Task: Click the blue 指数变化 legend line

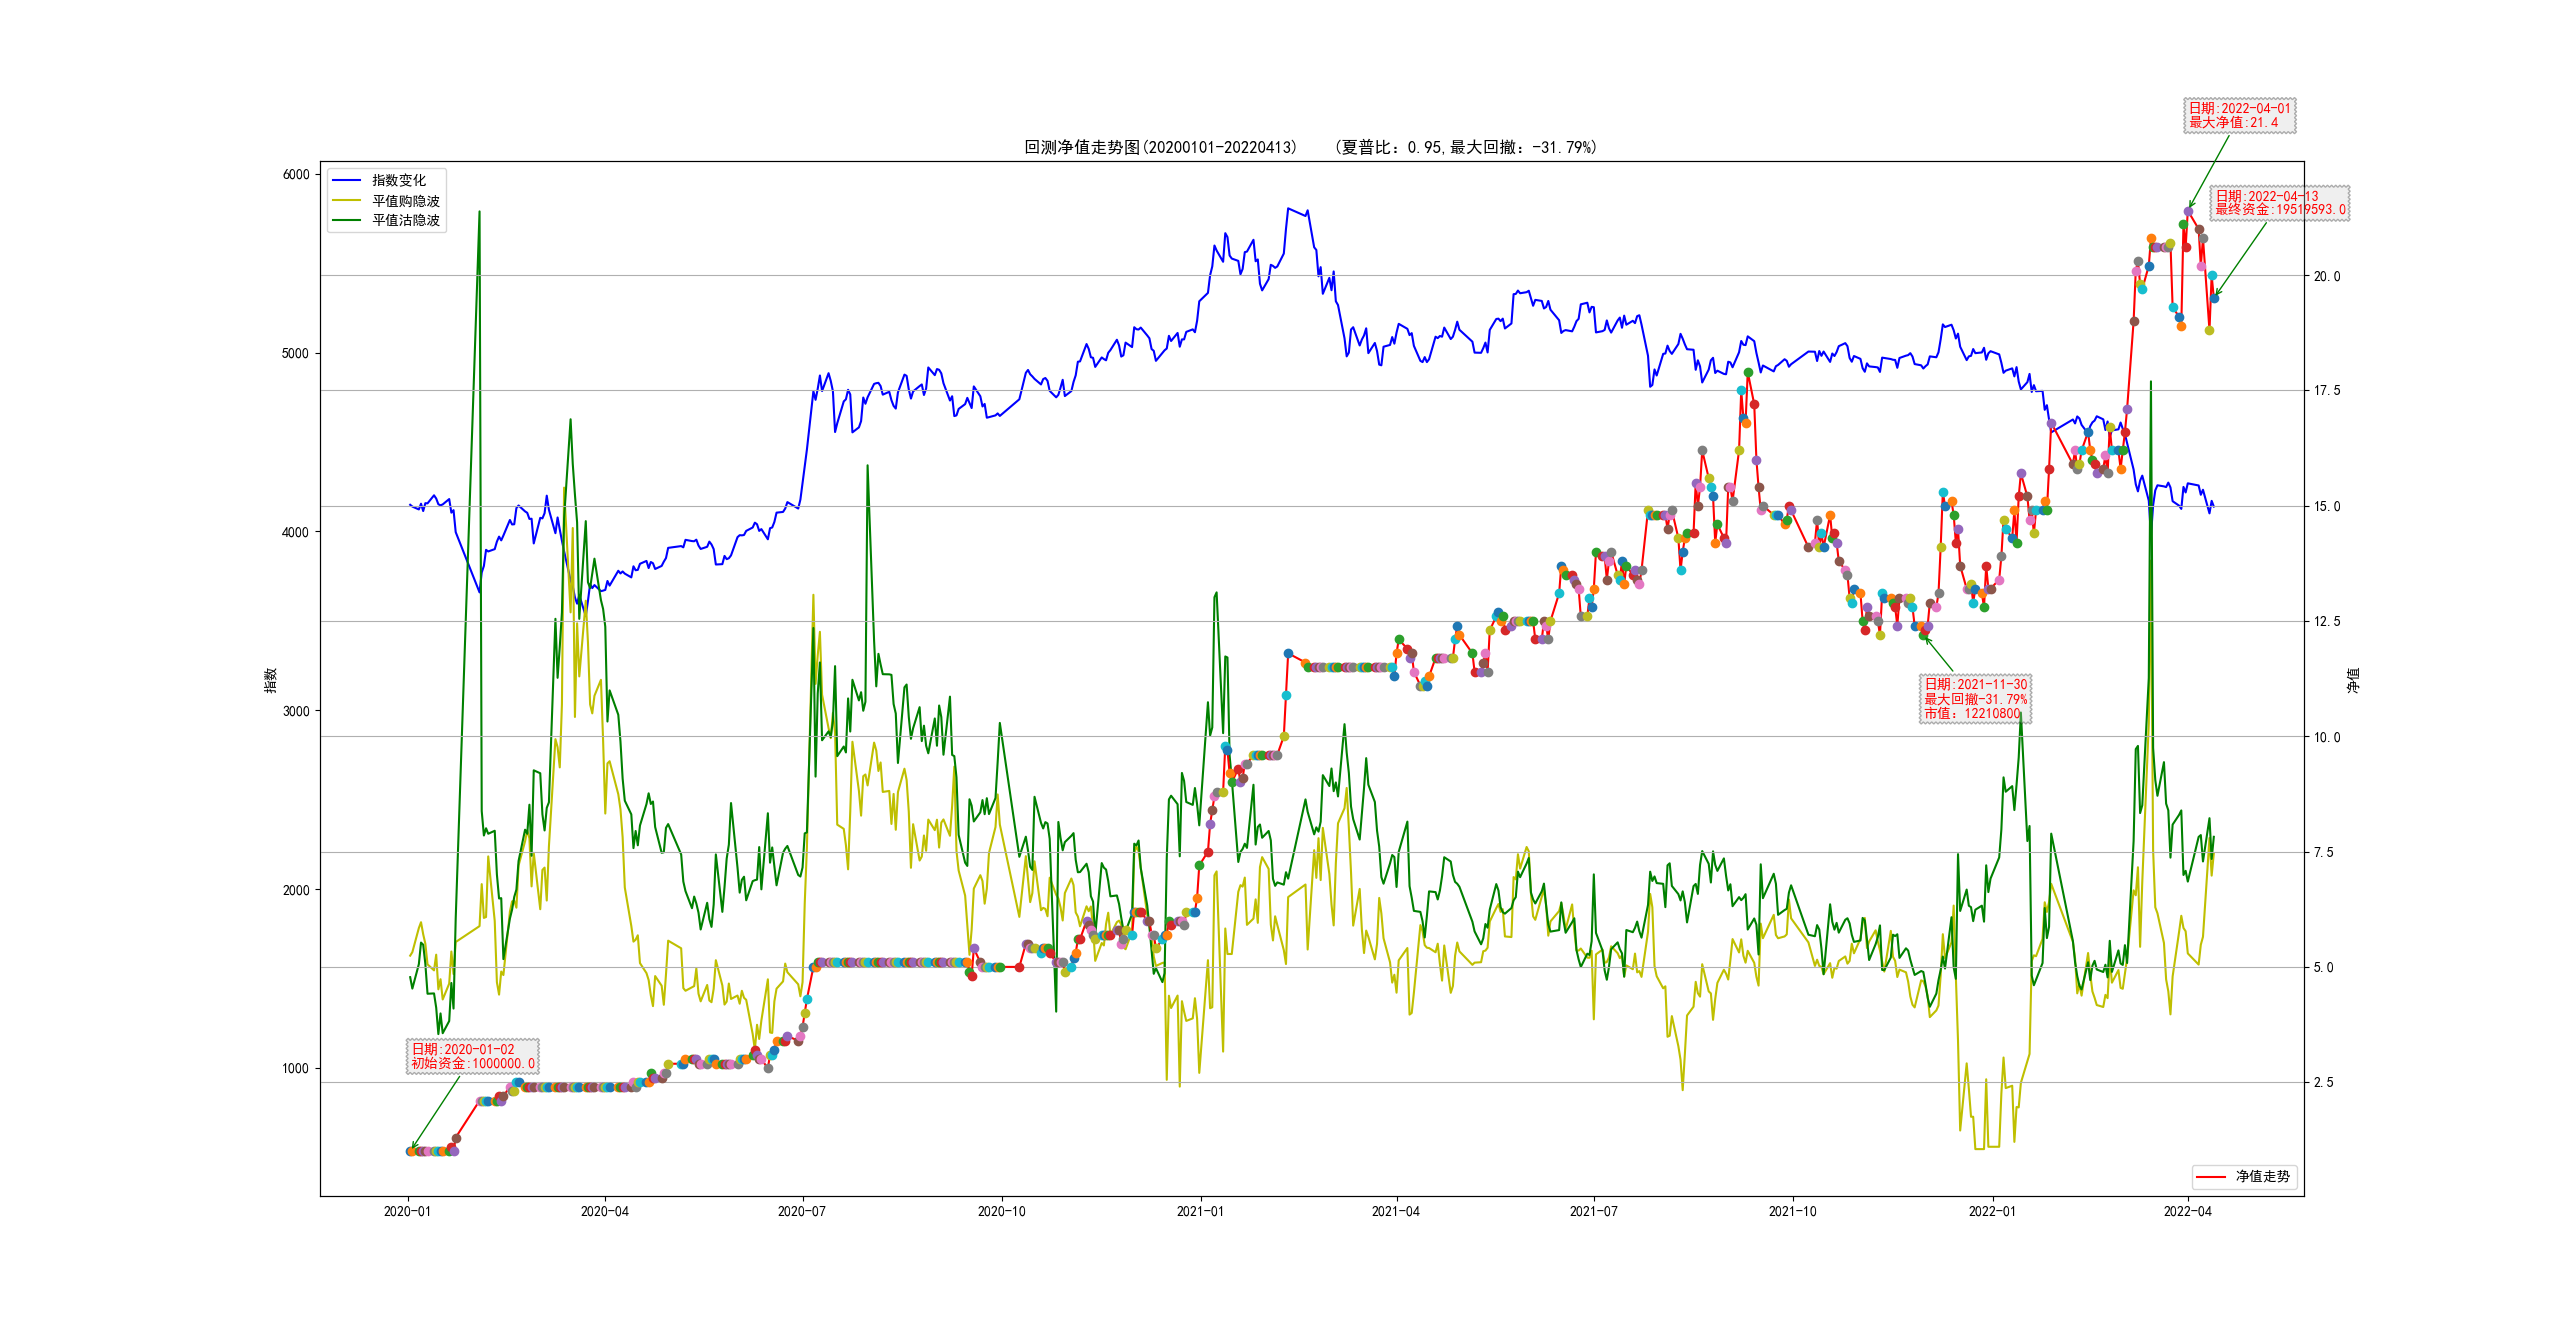Action: pyautogui.click(x=346, y=181)
